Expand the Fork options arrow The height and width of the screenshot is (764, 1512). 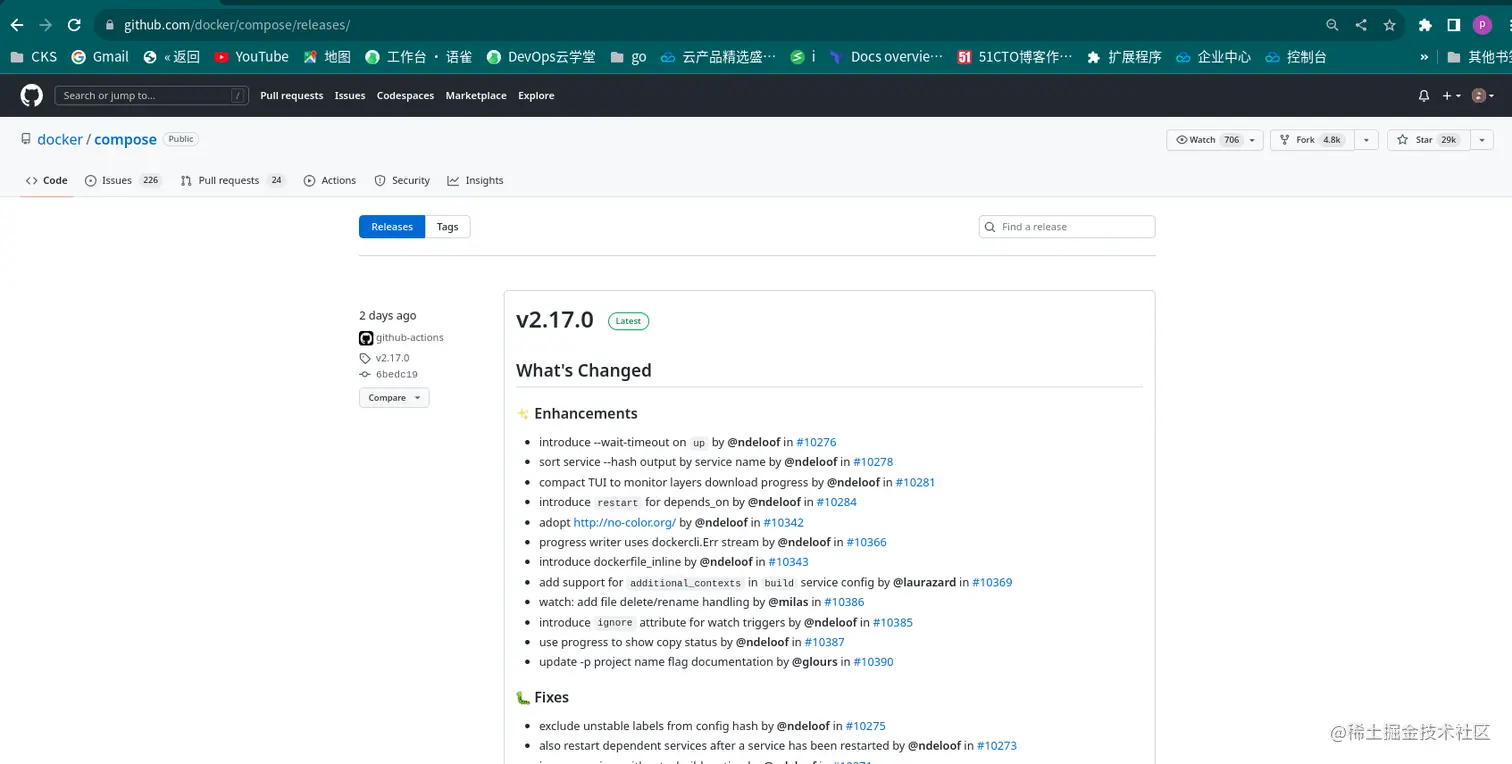pyautogui.click(x=1366, y=140)
